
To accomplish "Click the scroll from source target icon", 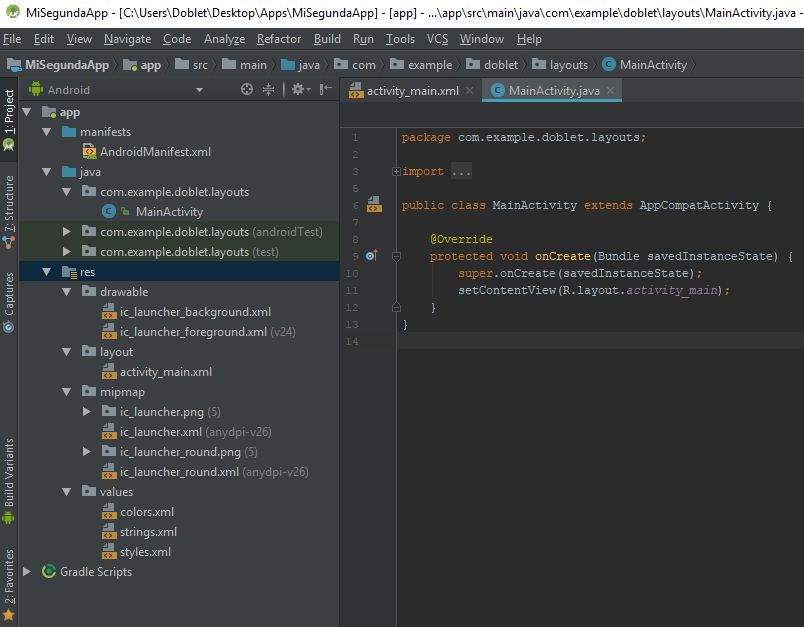I will click(247, 90).
